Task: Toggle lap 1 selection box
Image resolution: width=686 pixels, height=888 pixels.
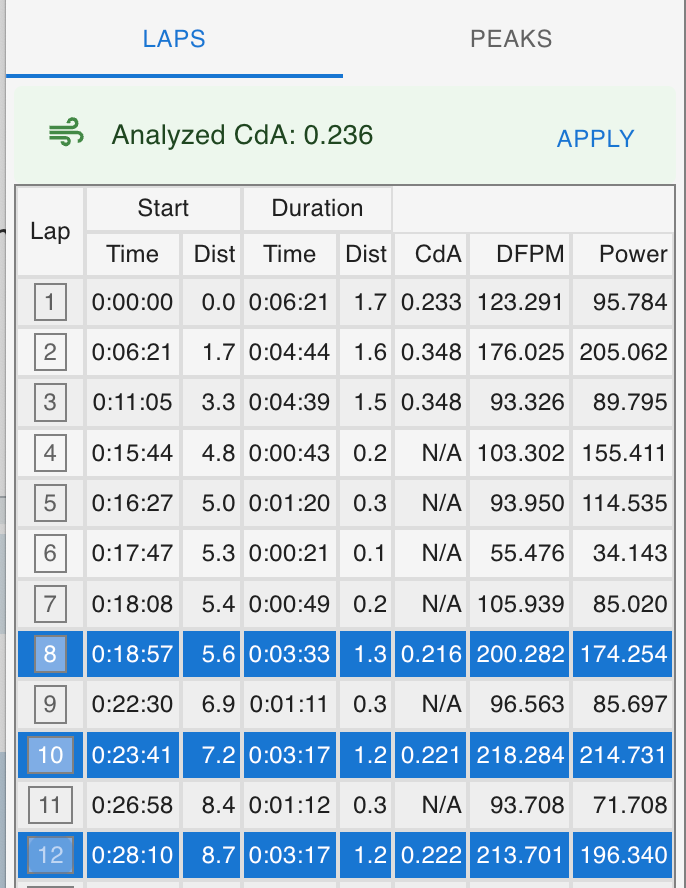Action: (50, 302)
